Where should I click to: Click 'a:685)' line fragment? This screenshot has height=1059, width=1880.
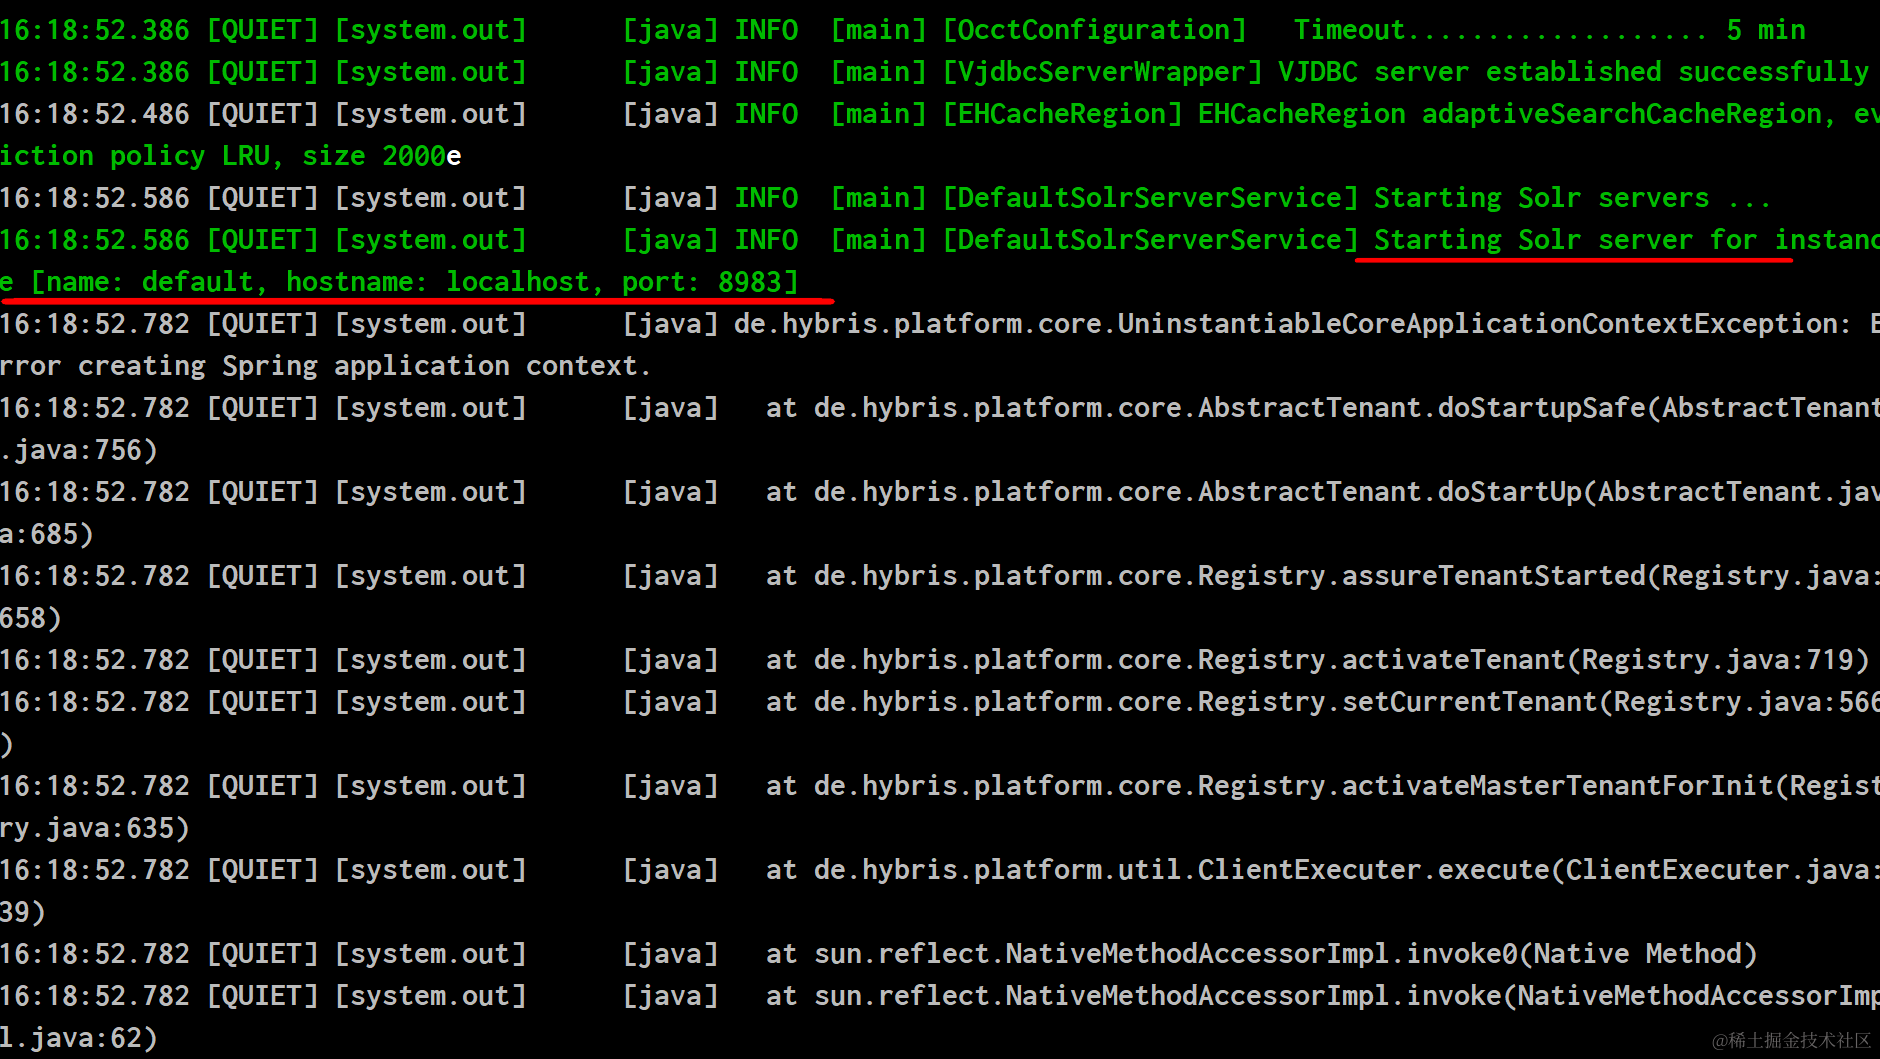point(47,534)
